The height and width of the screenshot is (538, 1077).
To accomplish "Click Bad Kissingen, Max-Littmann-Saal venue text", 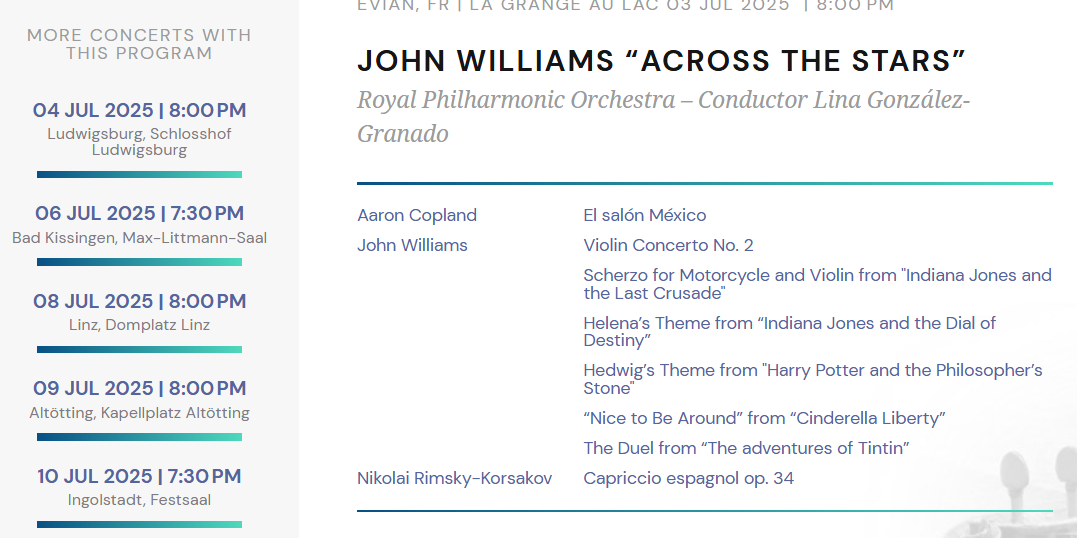I will pyautogui.click(x=139, y=238).
